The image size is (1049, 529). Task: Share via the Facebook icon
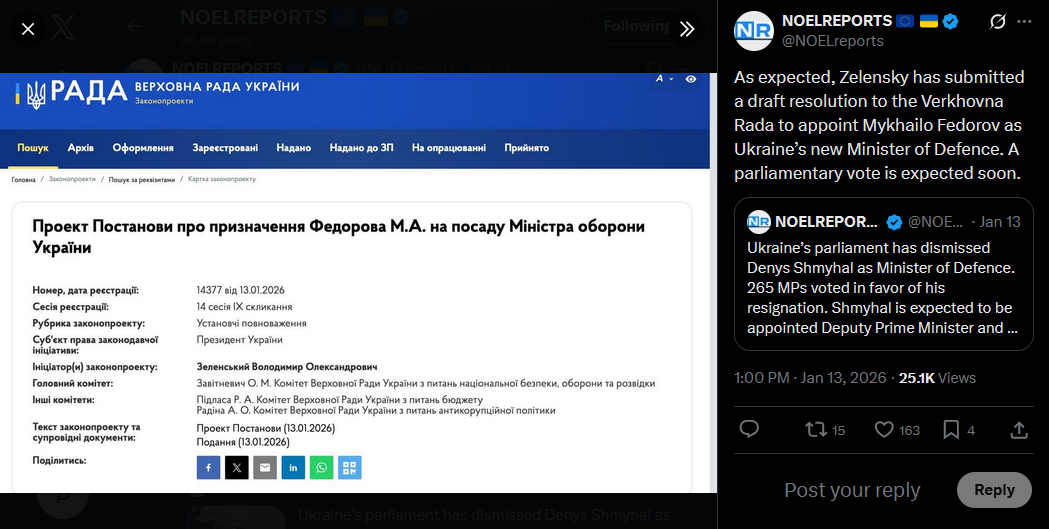[x=208, y=467]
